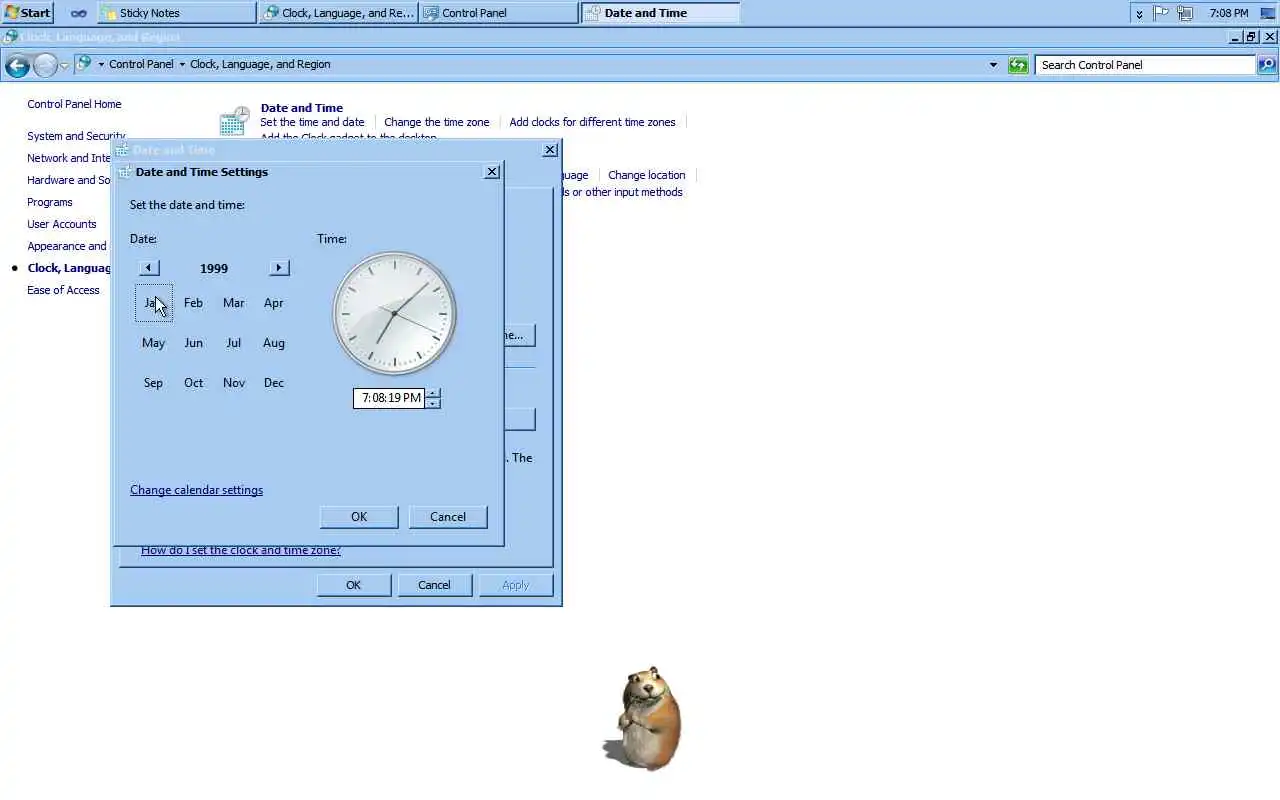The image size is (1280, 800).
Task: Switch to Date and Time taskbar item
Action: pyautogui.click(x=660, y=13)
